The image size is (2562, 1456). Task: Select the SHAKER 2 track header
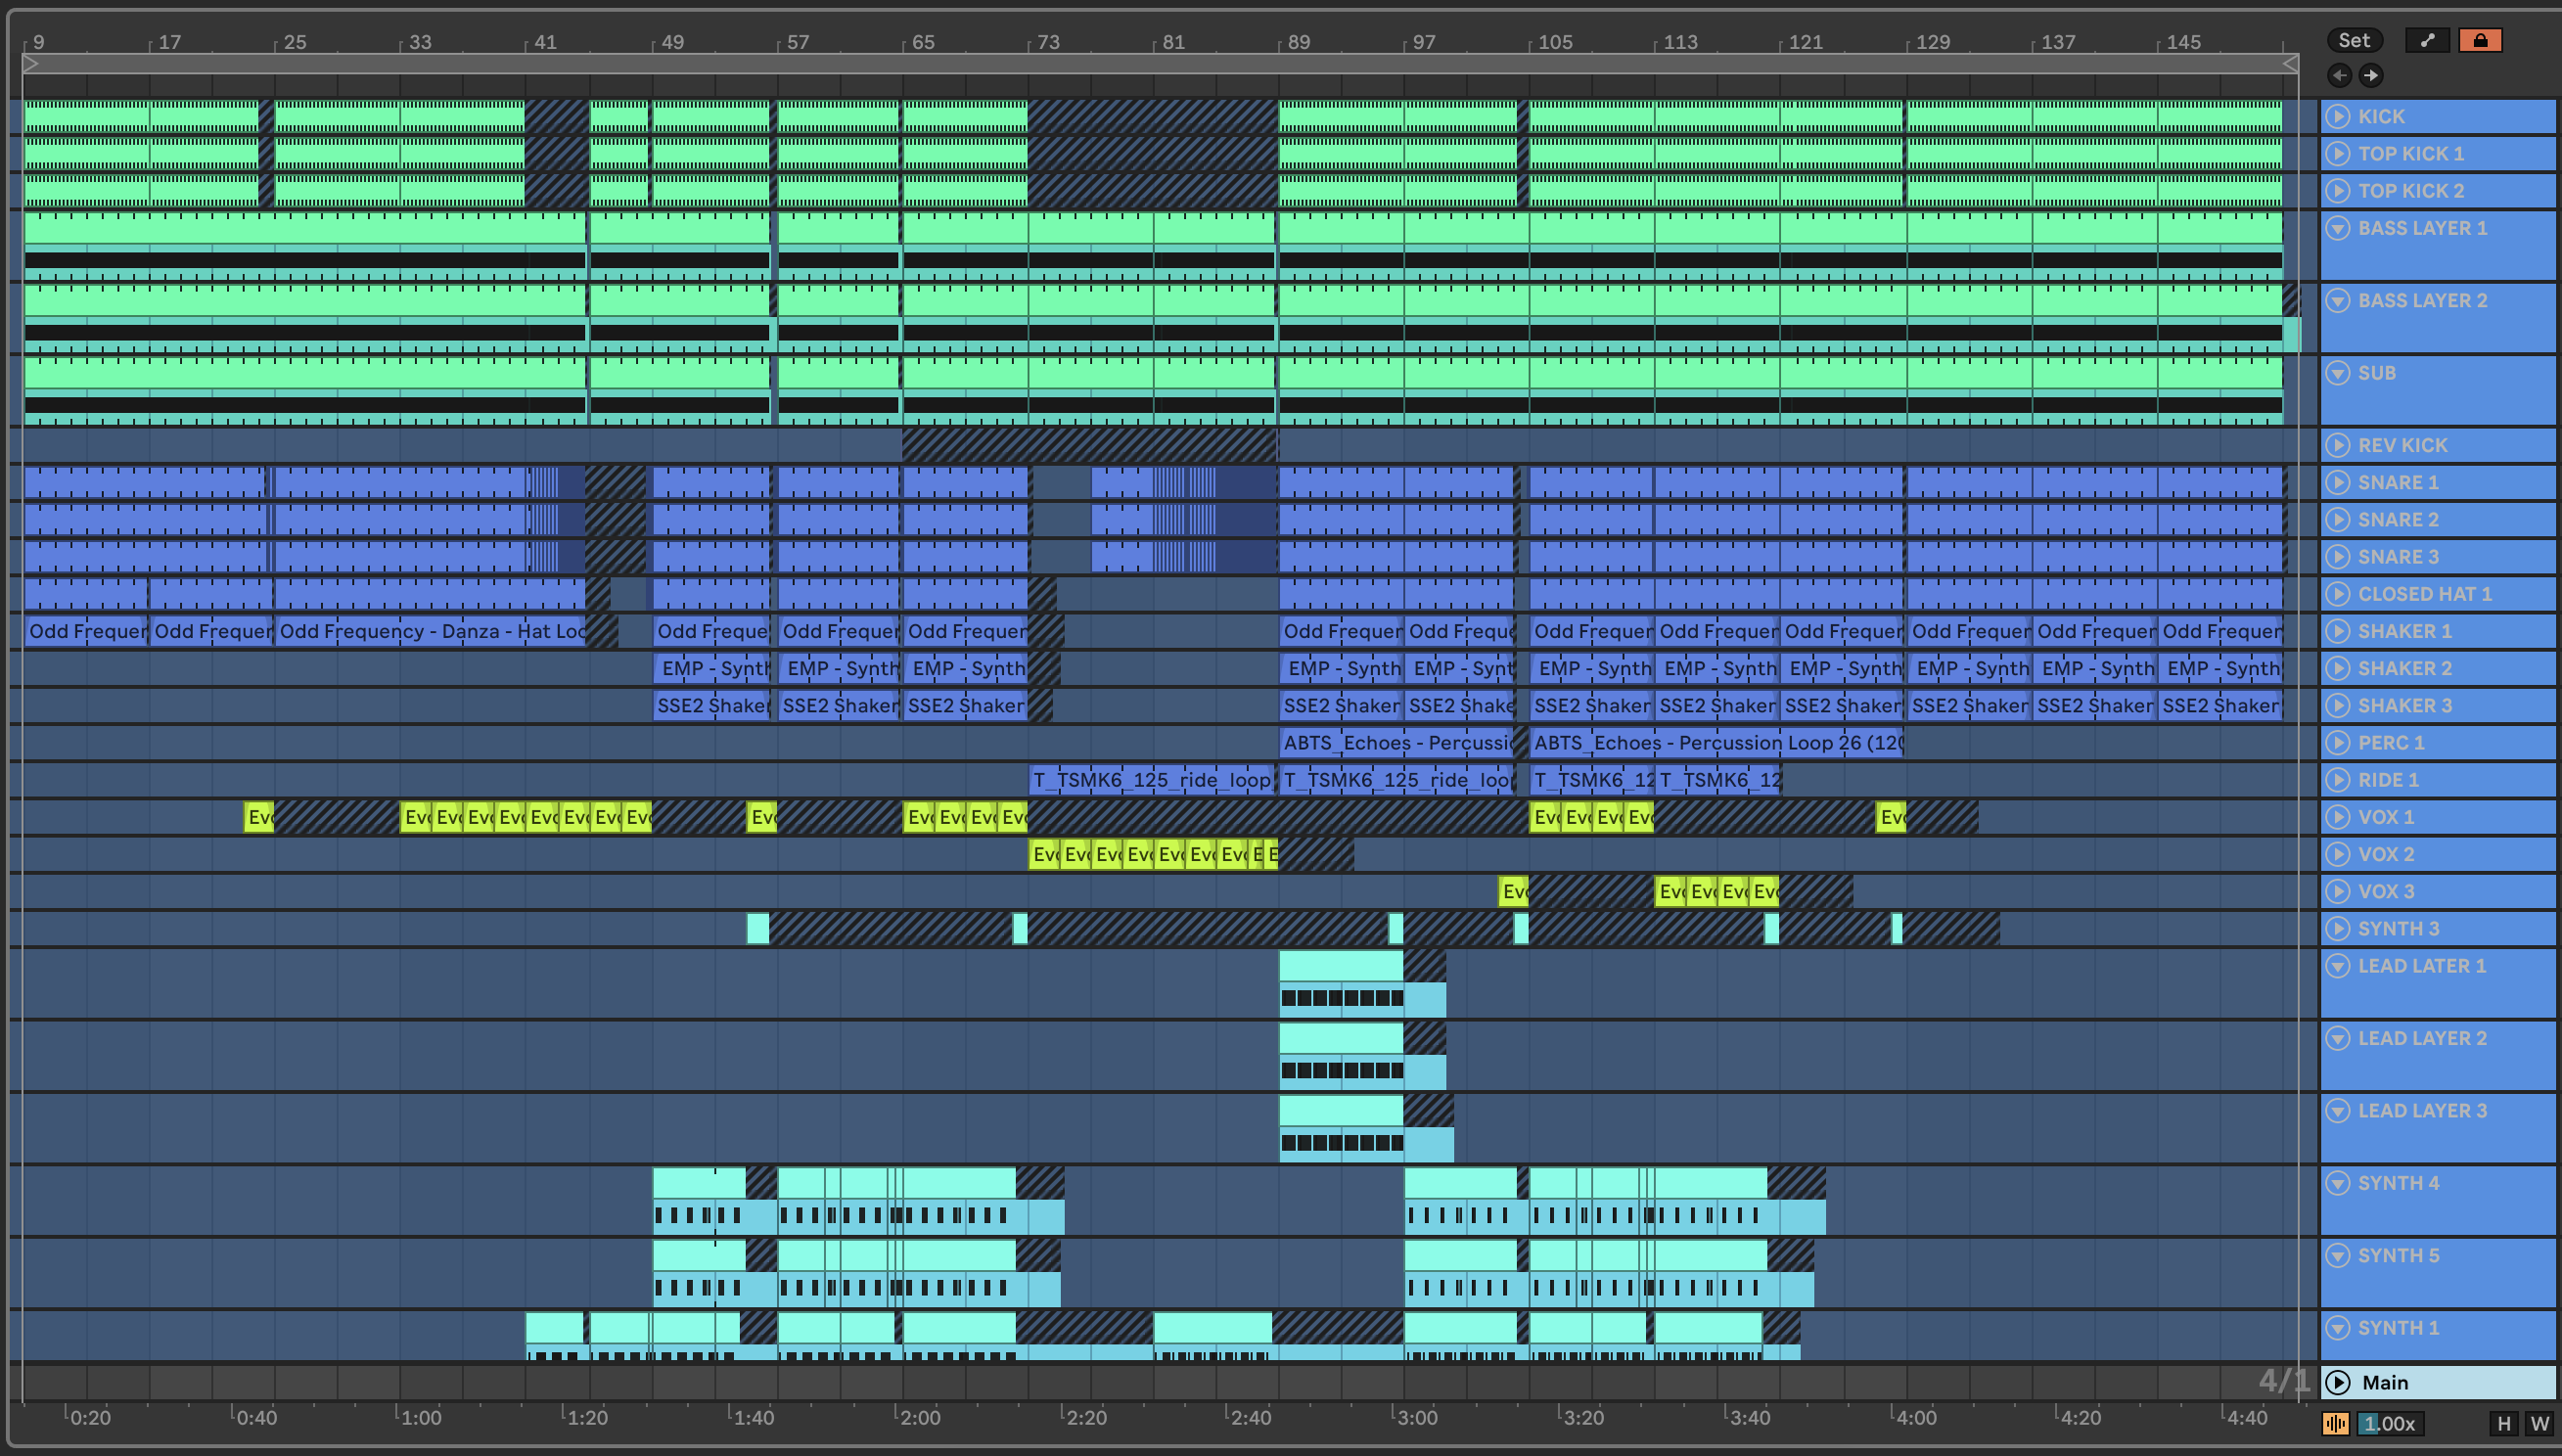pyautogui.click(x=2404, y=668)
